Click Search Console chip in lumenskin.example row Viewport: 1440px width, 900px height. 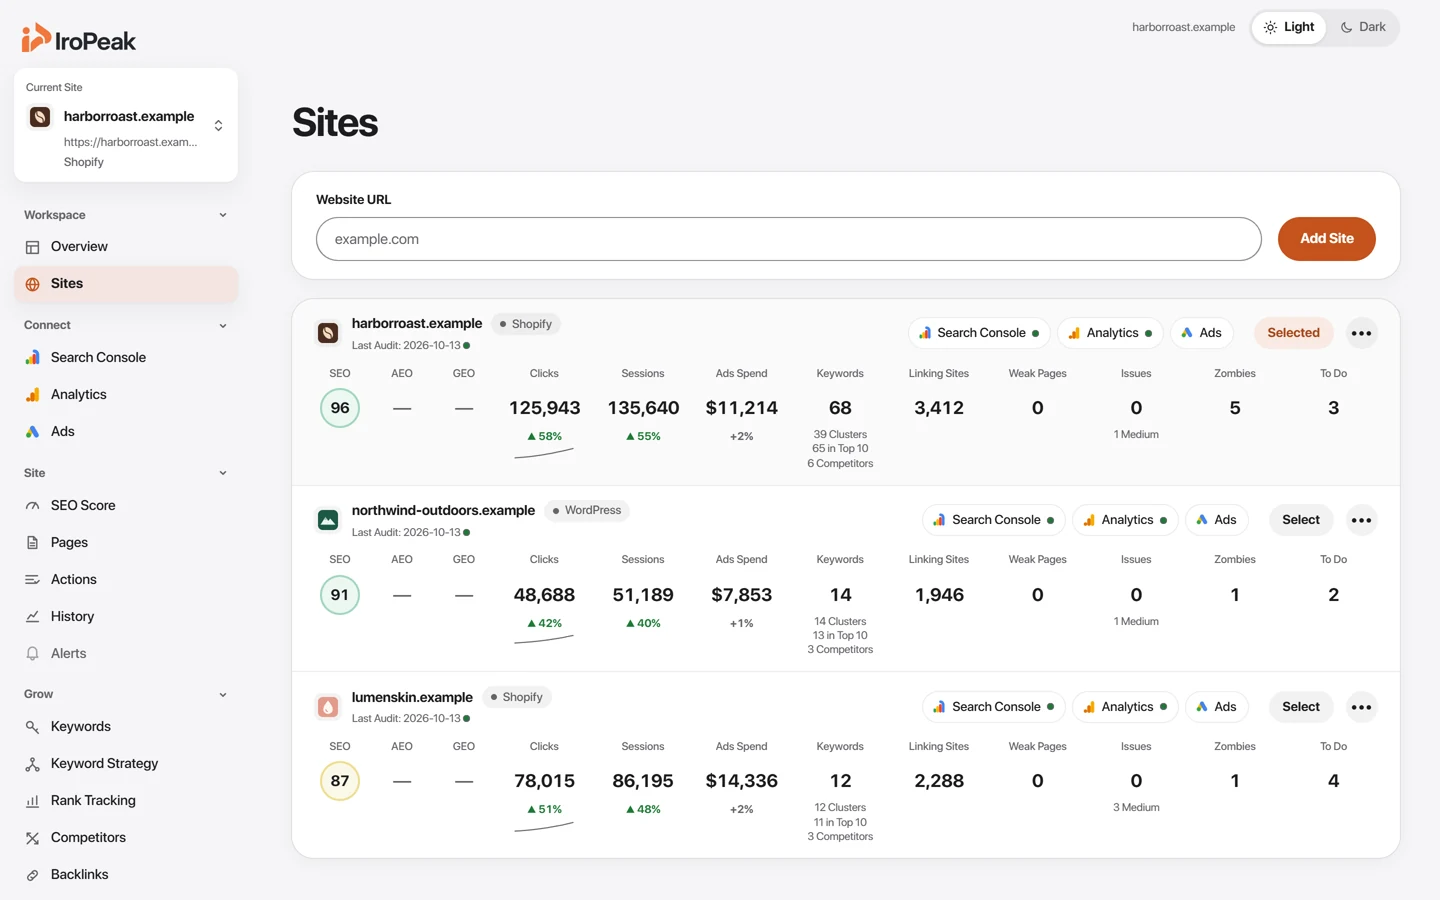point(993,707)
